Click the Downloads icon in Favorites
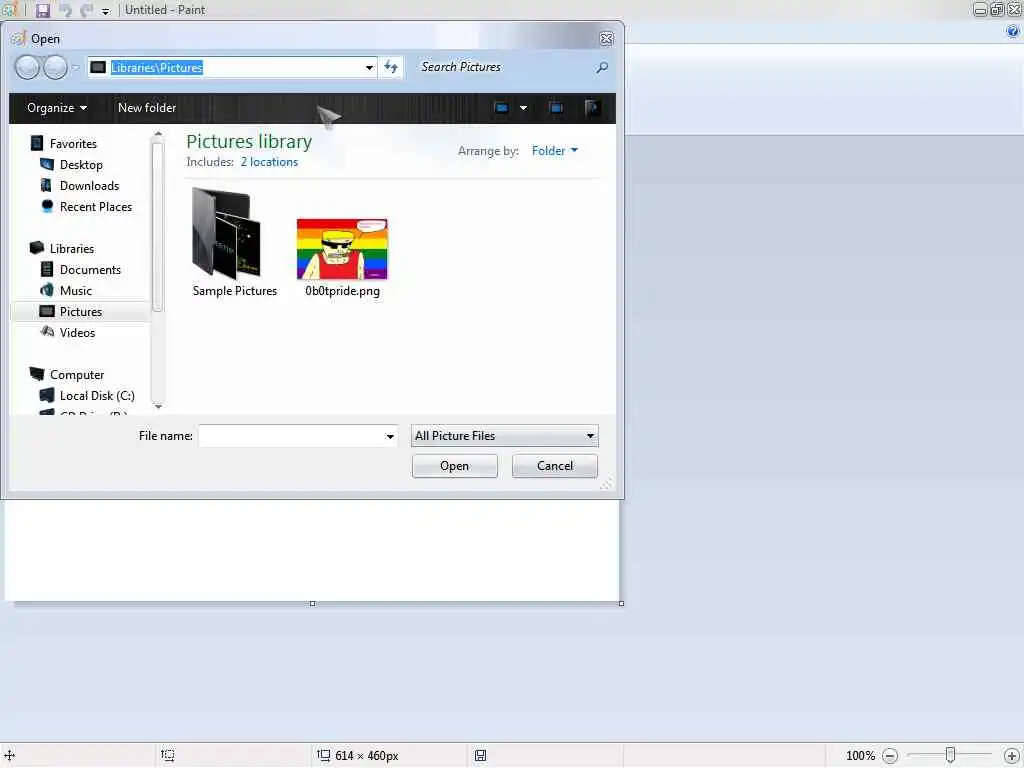Viewport: 1024px width, 768px height. click(x=46, y=185)
